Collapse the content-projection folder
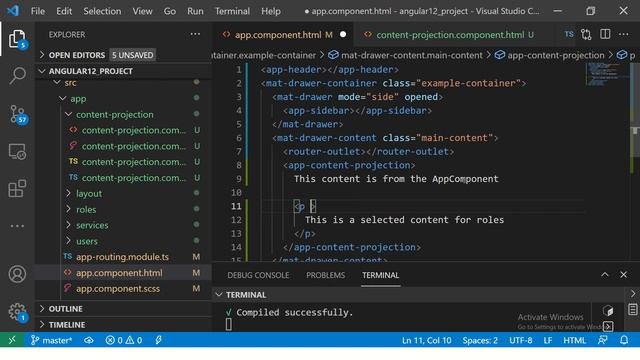The height and width of the screenshot is (360, 640). point(115,114)
